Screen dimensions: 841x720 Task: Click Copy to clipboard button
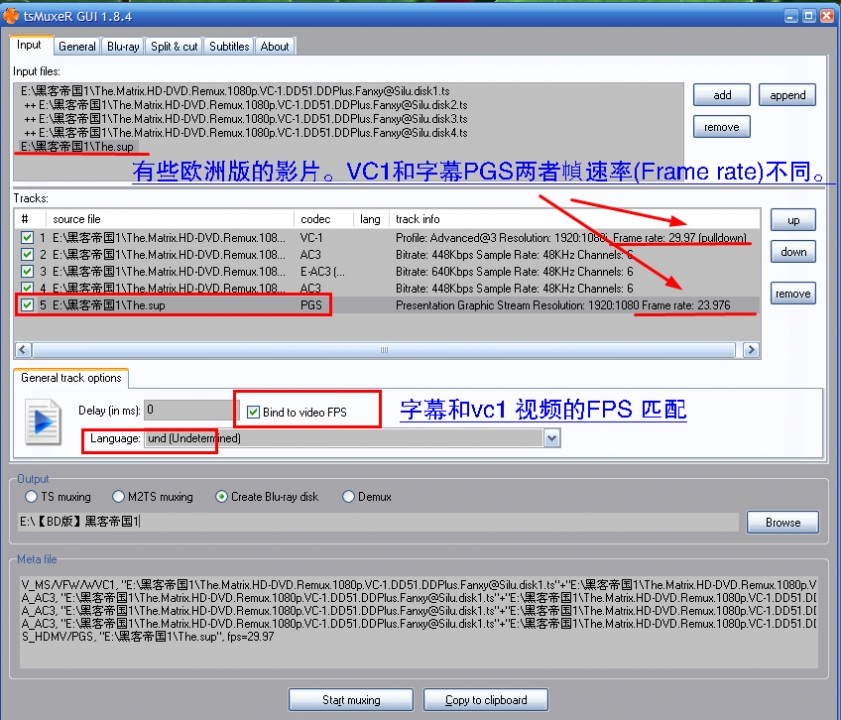(486, 700)
